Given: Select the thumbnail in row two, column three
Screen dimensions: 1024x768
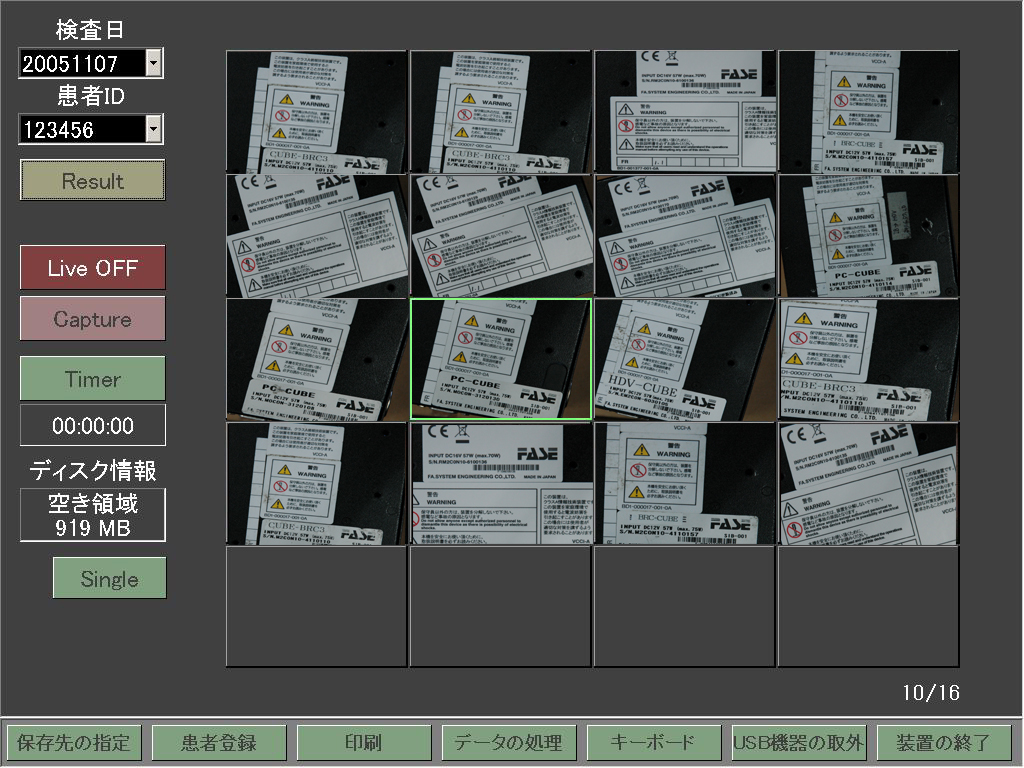Looking at the screenshot, I should [685, 236].
